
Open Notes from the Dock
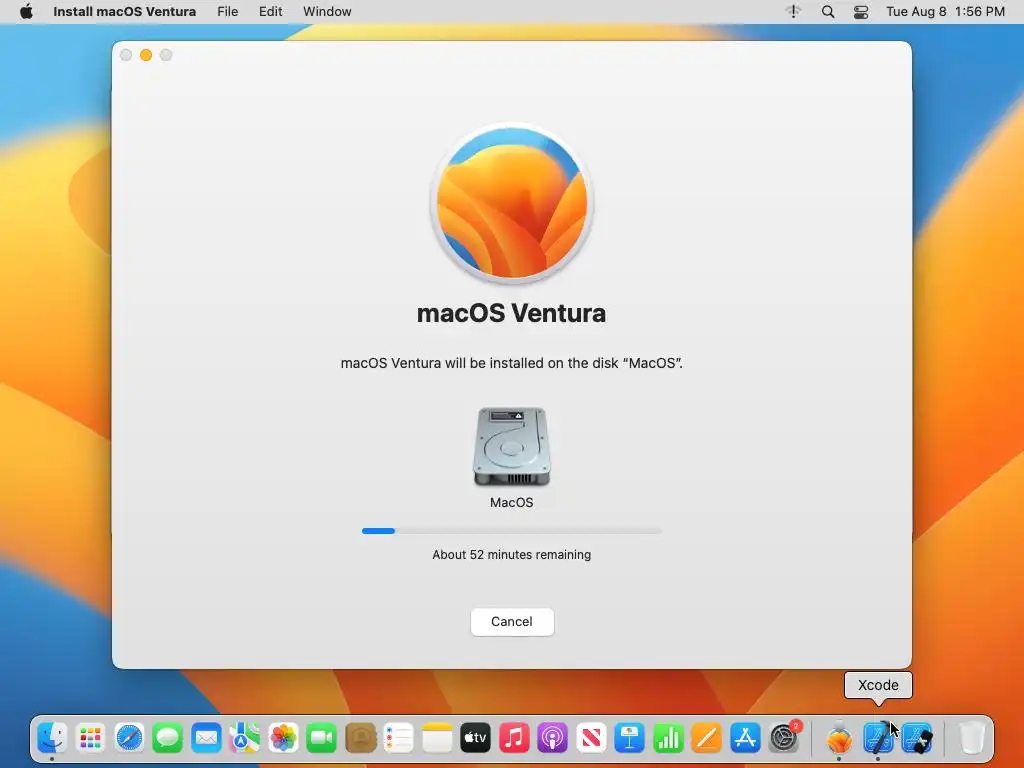(x=437, y=738)
